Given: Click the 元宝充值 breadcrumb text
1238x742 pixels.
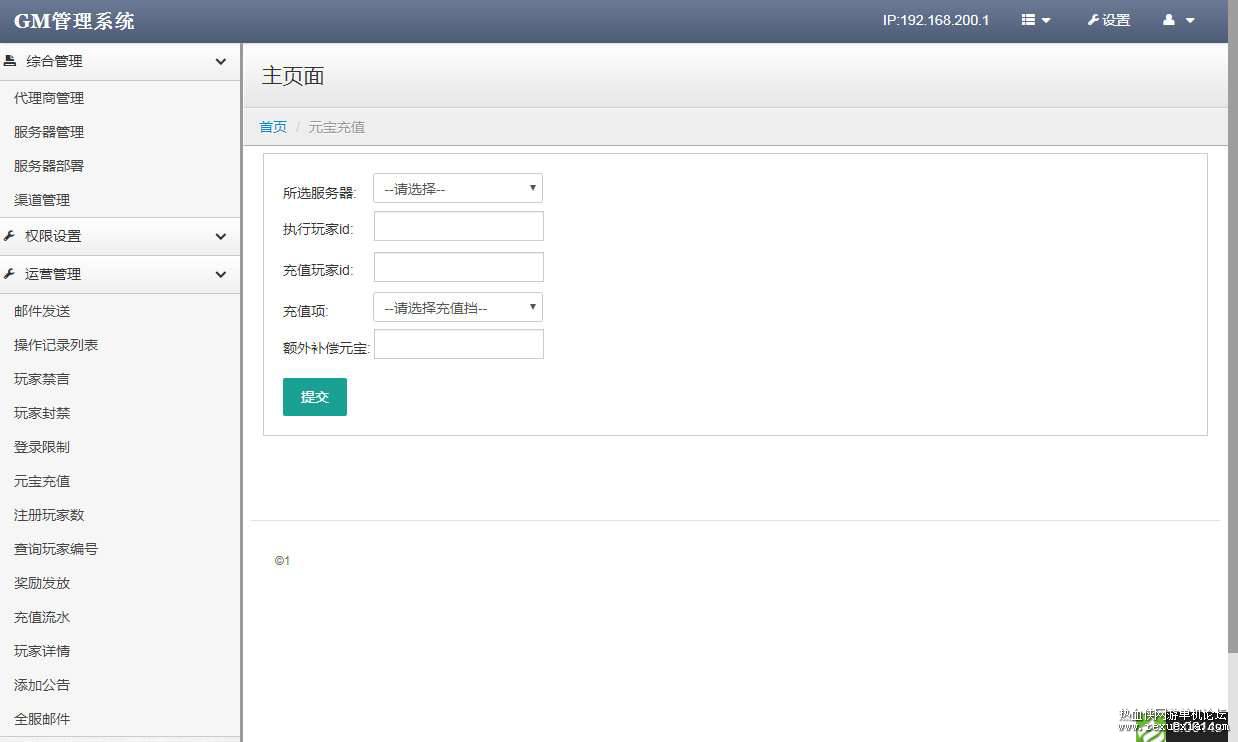Looking at the screenshot, I should pyautogui.click(x=337, y=127).
